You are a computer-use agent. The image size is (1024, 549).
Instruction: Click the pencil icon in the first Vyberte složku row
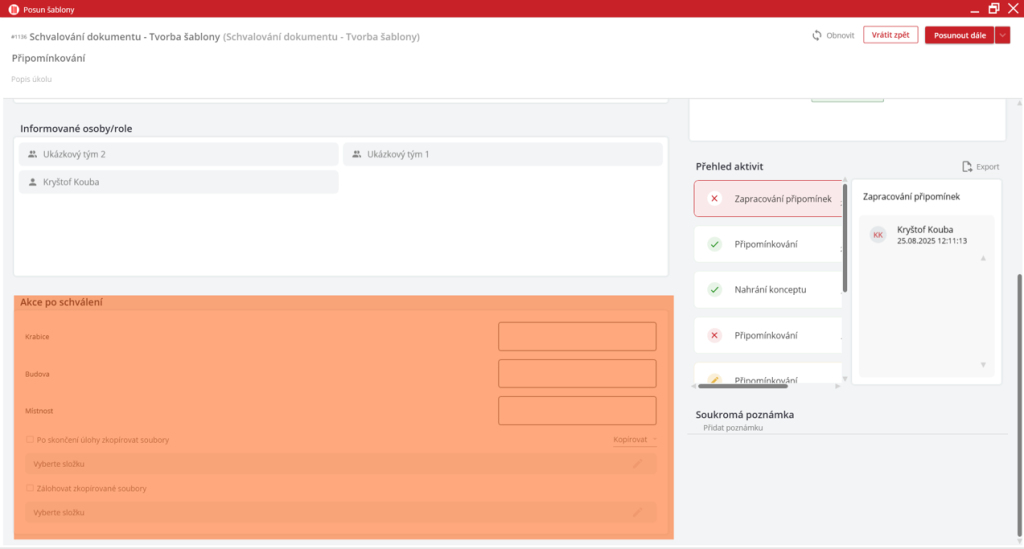(x=637, y=464)
